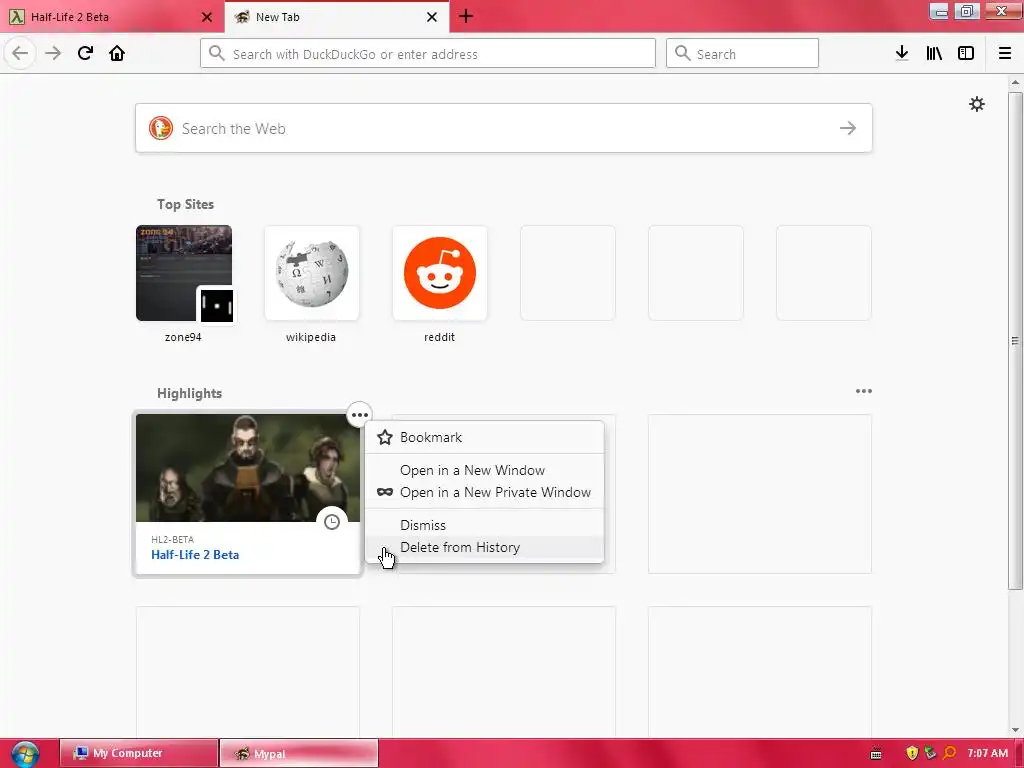Close the New Tab tab
The height and width of the screenshot is (768, 1024).
(x=432, y=17)
